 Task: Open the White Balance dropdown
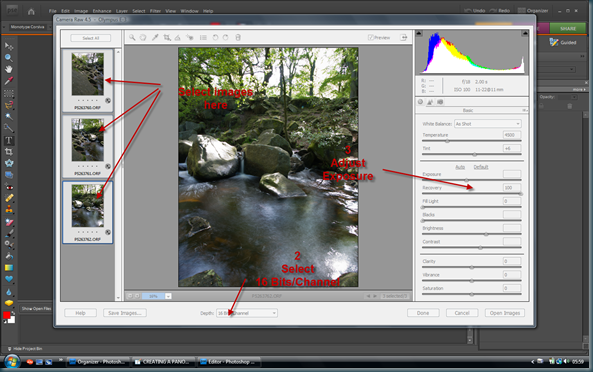click(x=487, y=124)
